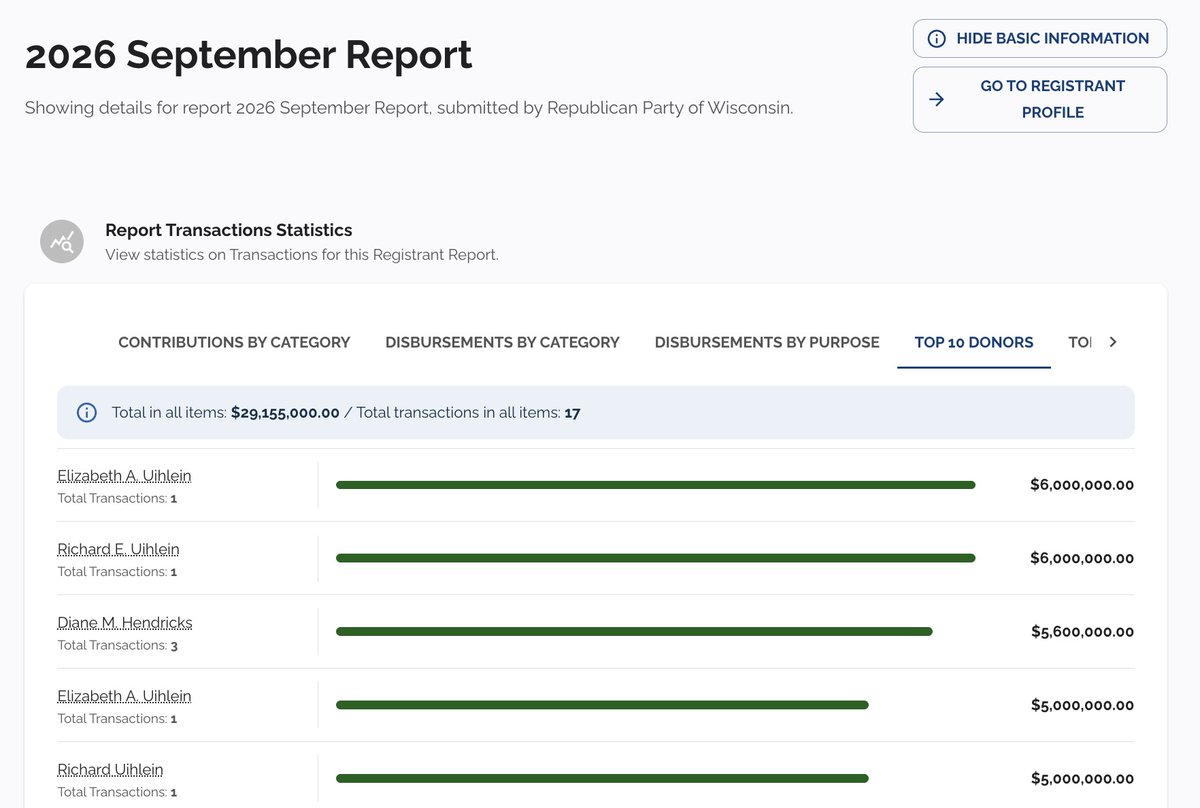Open the partially hidden tab after Top 10 Donors
This screenshot has height=808, width=1200.
click(1079, 342)
